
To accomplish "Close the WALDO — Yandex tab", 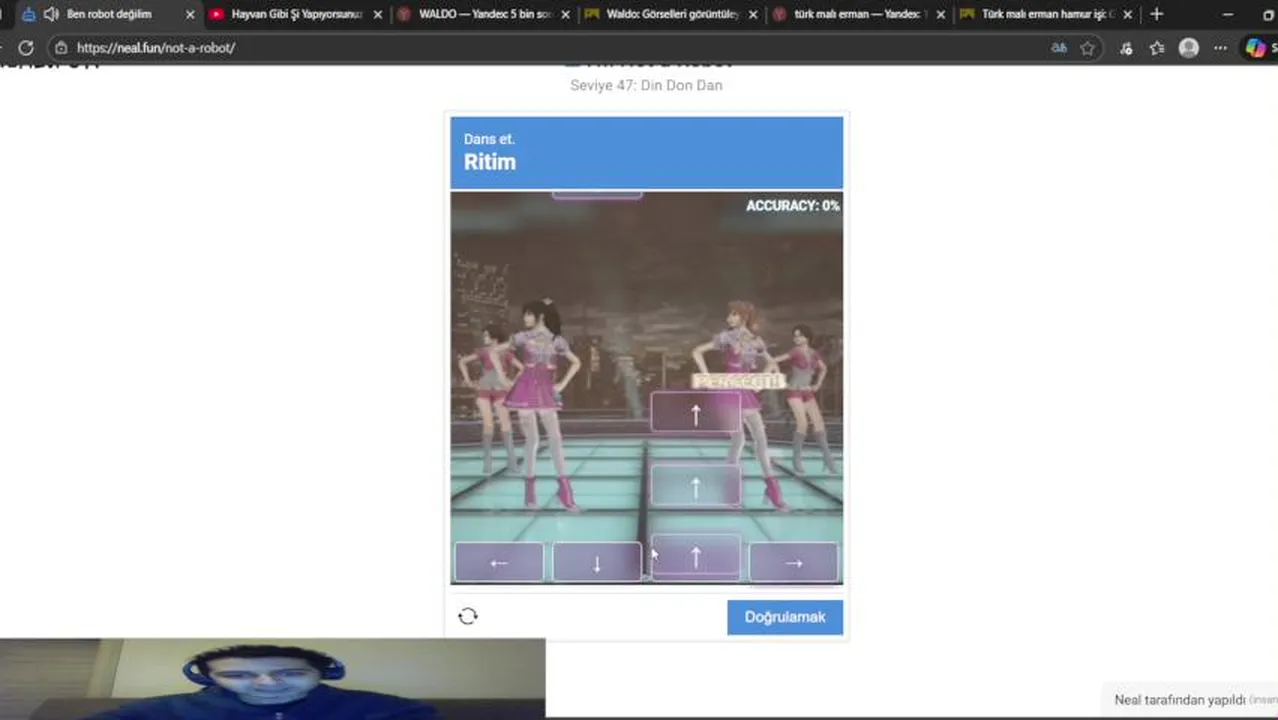I will (x=565, y=14).
